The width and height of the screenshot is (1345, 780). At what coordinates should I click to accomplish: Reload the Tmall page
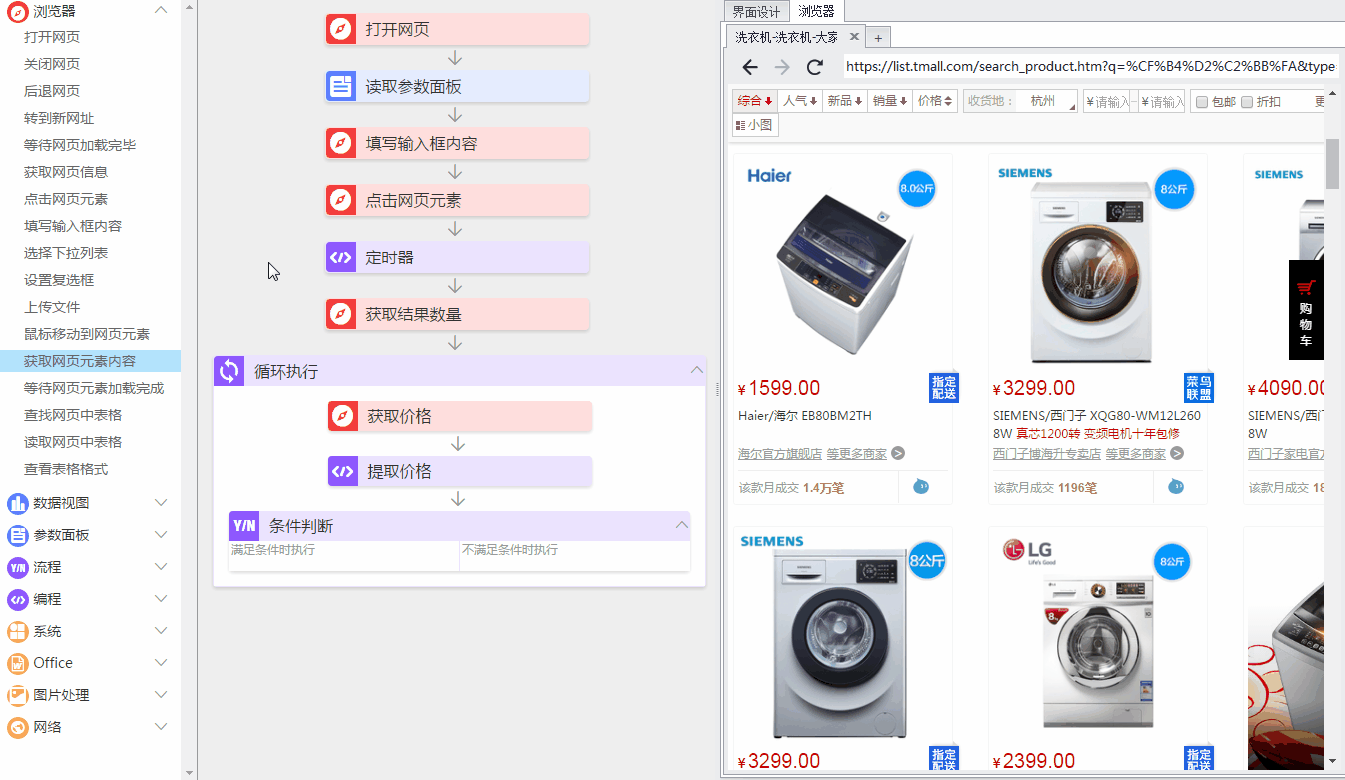tap(815, 67)
